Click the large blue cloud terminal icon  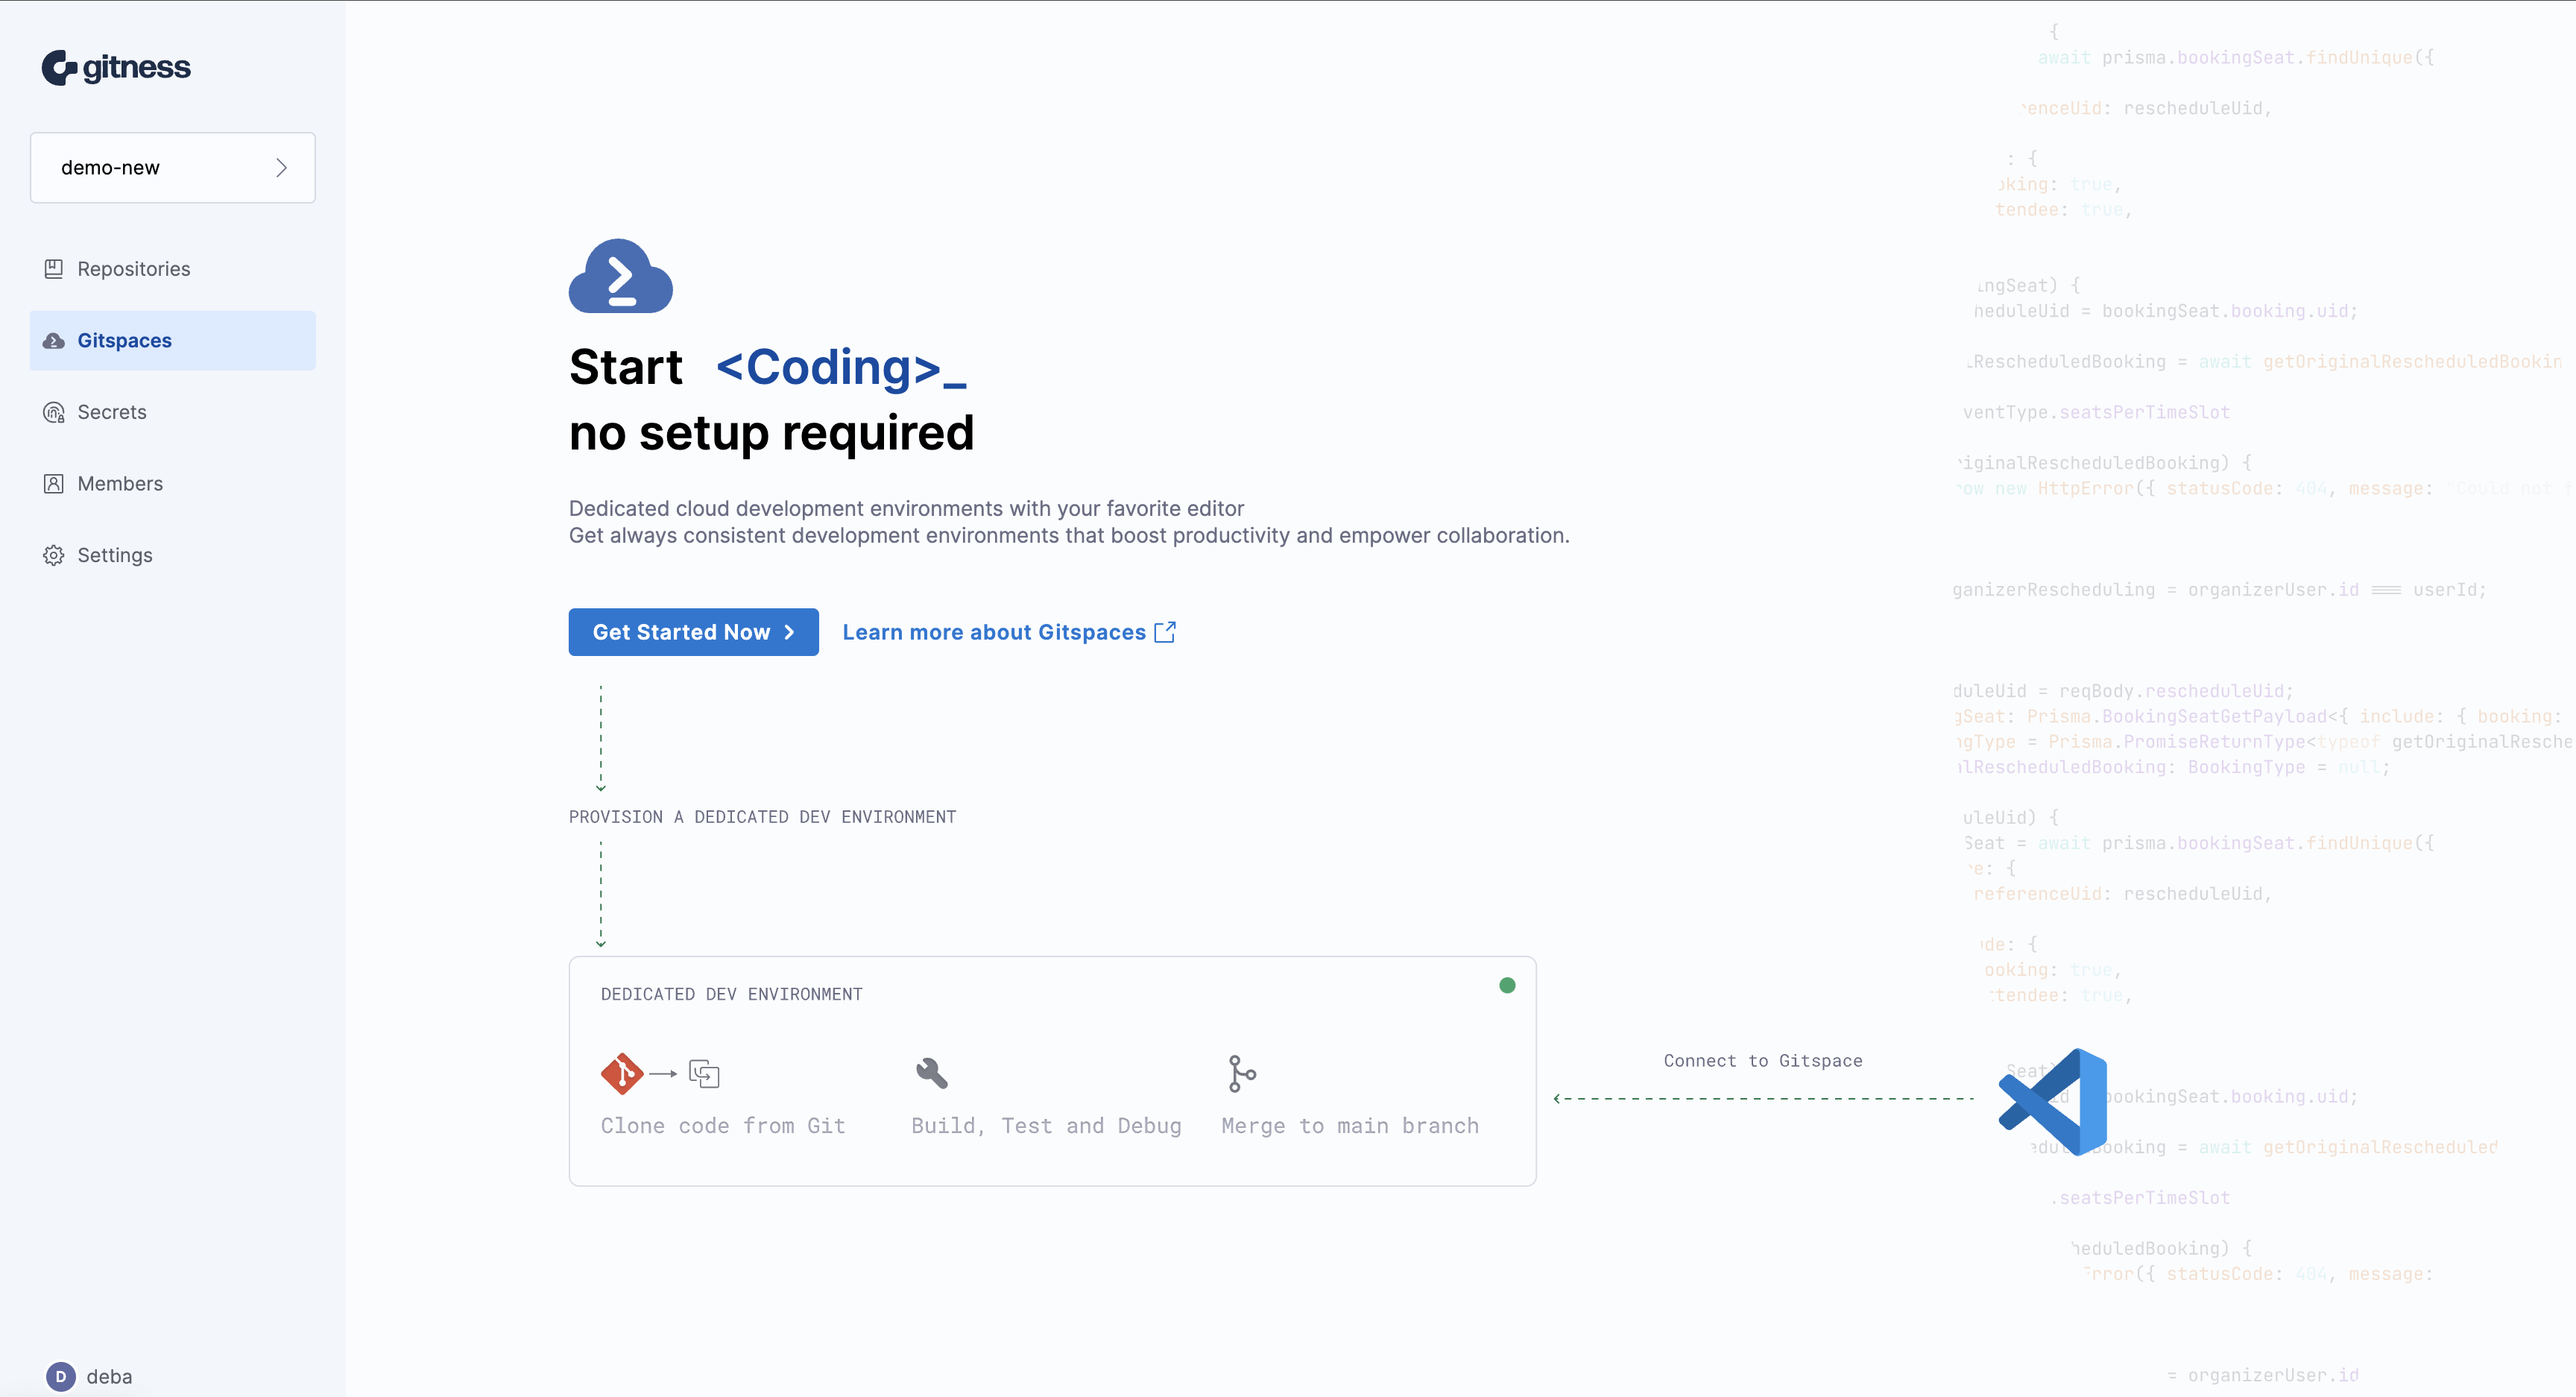pyautogui.click(x=620, y=276)
